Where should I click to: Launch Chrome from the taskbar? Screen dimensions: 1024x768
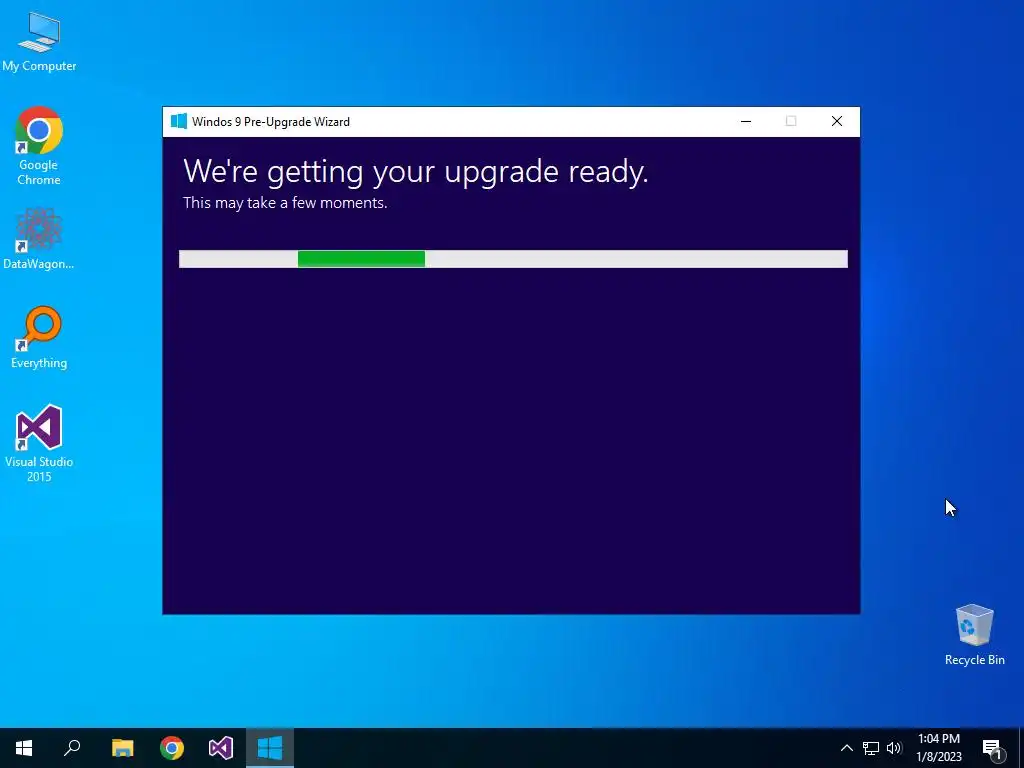tap(172, 748)
